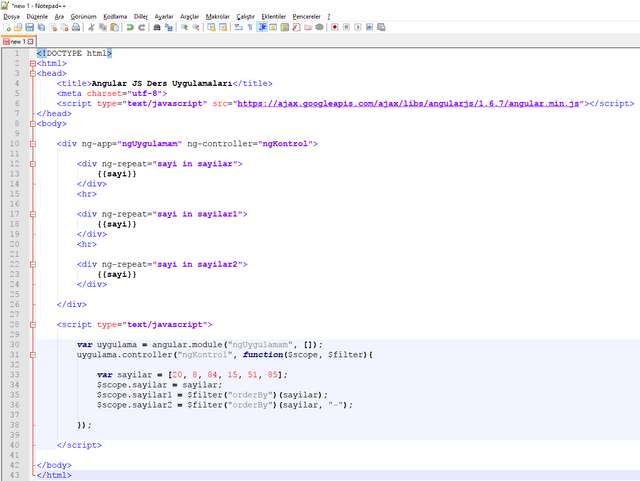
Task: Click the "orderBy" string on line 36
Action: pyautogui.click(x=250, y=405)
